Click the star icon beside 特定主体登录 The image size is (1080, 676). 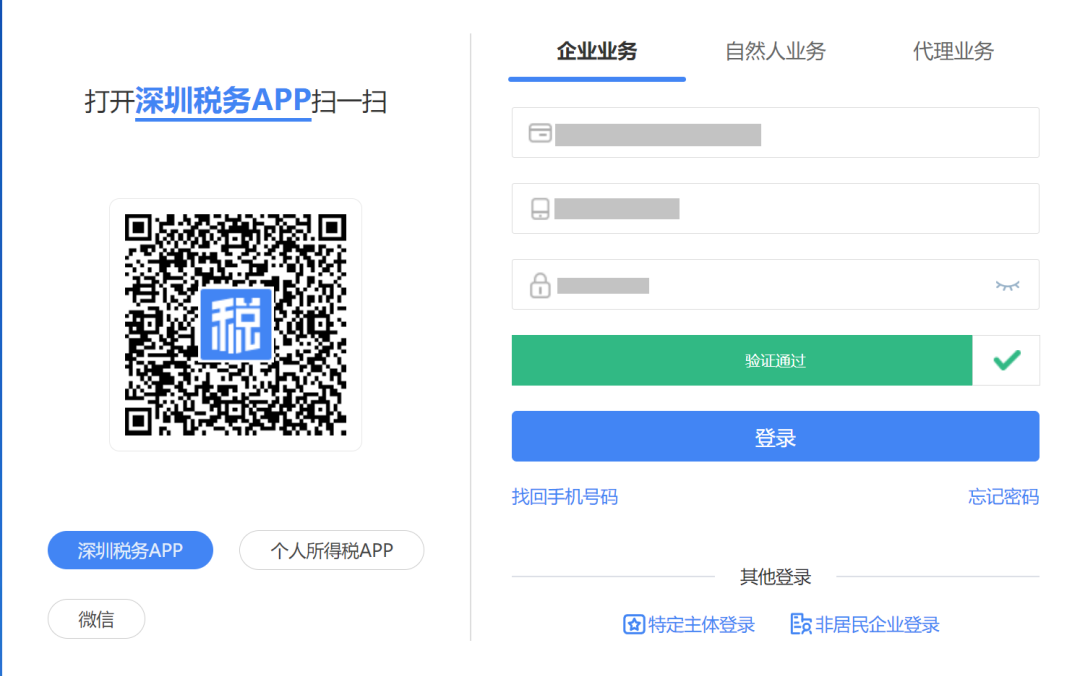pos(634,624)
